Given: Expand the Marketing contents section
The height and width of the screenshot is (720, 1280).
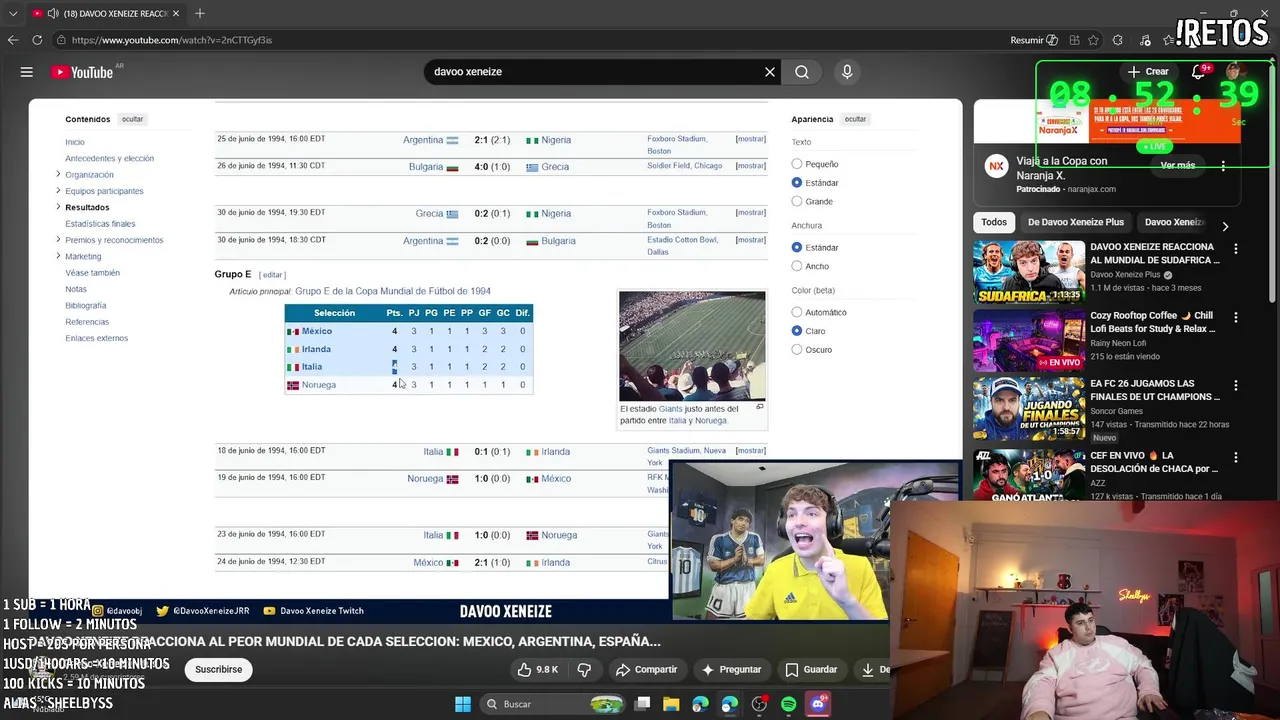Looking at the screenshot, I should 58,256.
